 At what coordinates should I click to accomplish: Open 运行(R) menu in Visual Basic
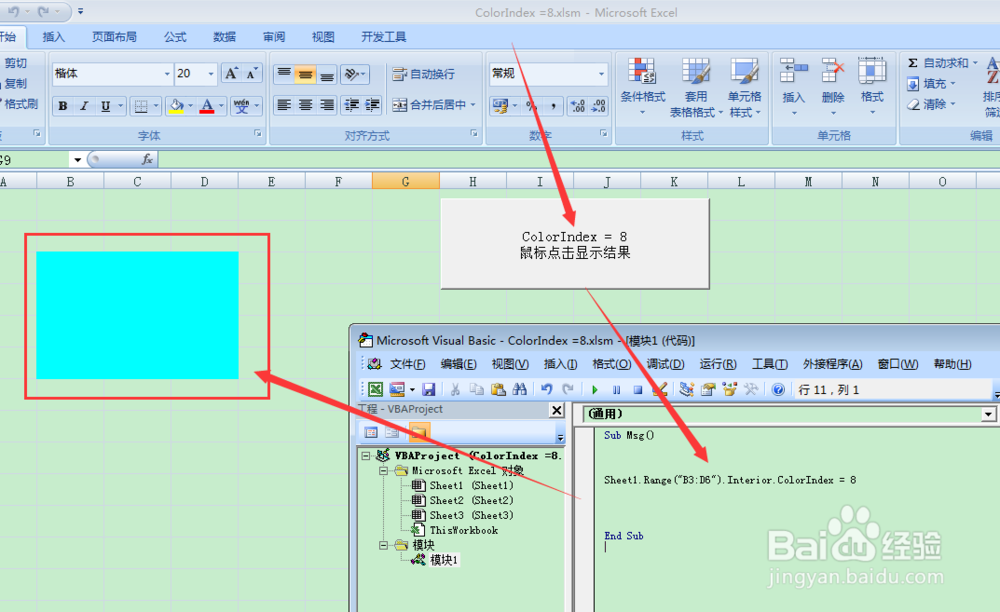[x=717, y=364]
